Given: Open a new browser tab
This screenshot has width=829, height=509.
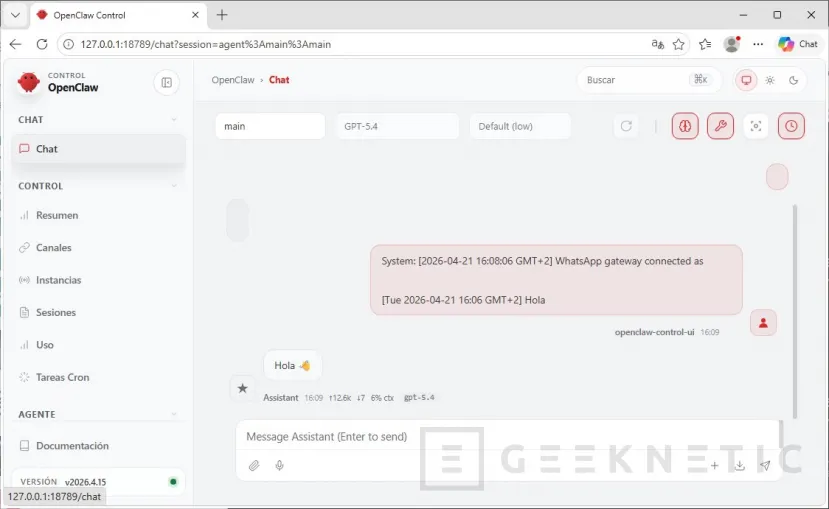Looking at the screenshot, I should pyautogui.click(x=222, y=15).
